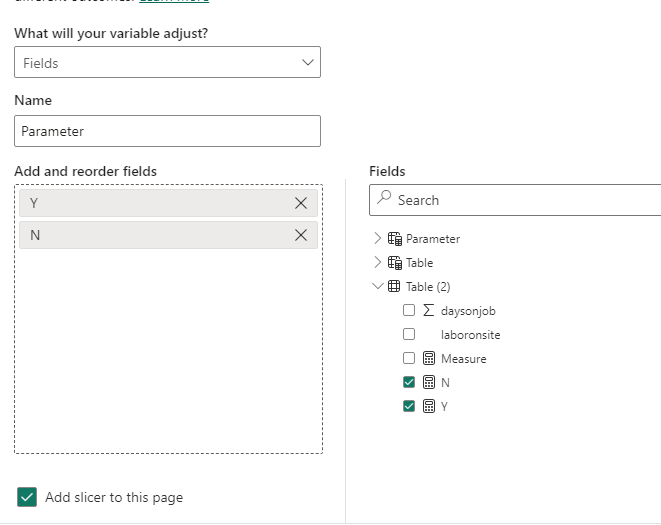Expand the Parameter table node

[x=377, y=238]
